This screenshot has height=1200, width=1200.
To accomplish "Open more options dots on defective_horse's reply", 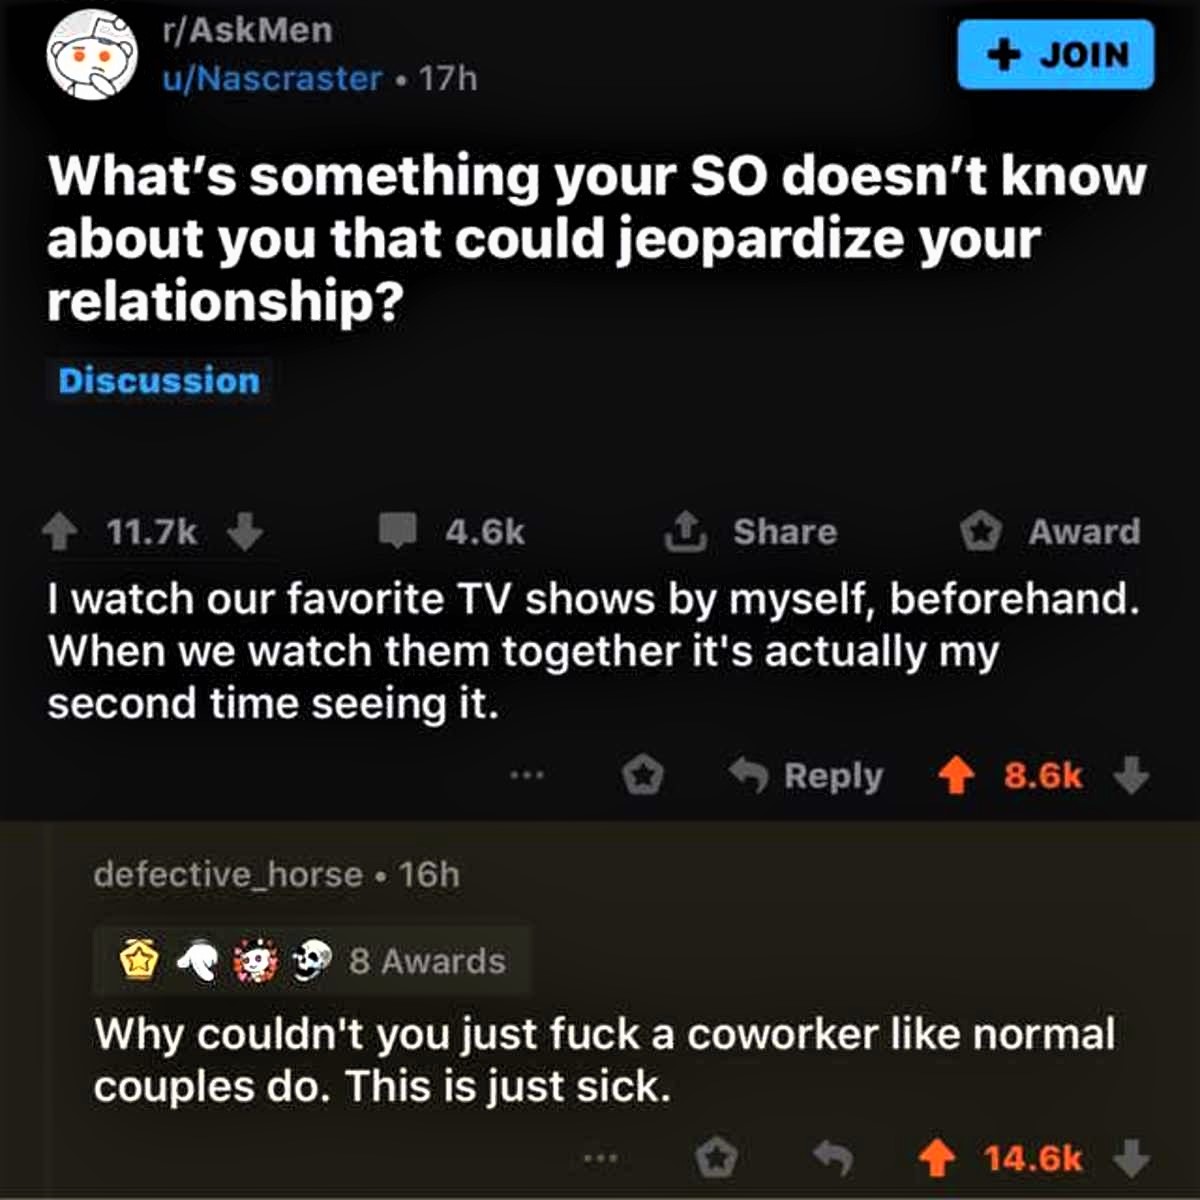I will point(600,1159).
